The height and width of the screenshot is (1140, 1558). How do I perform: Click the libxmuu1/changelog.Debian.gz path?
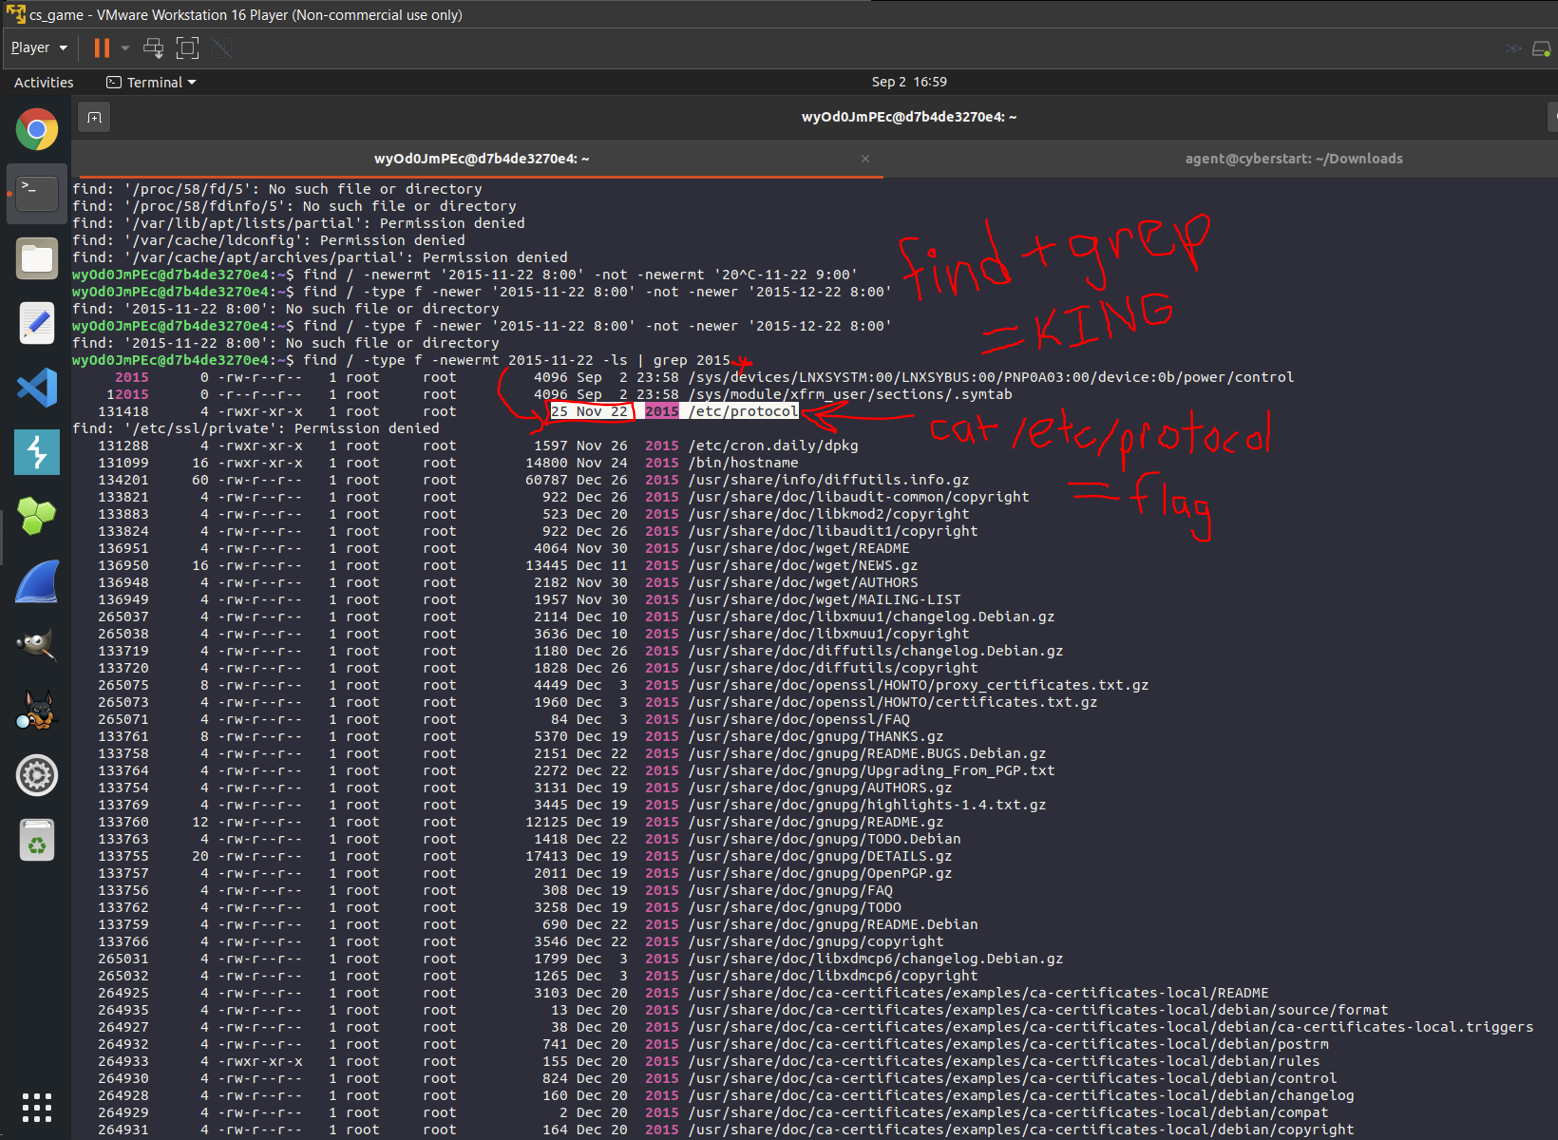point(871,616)
